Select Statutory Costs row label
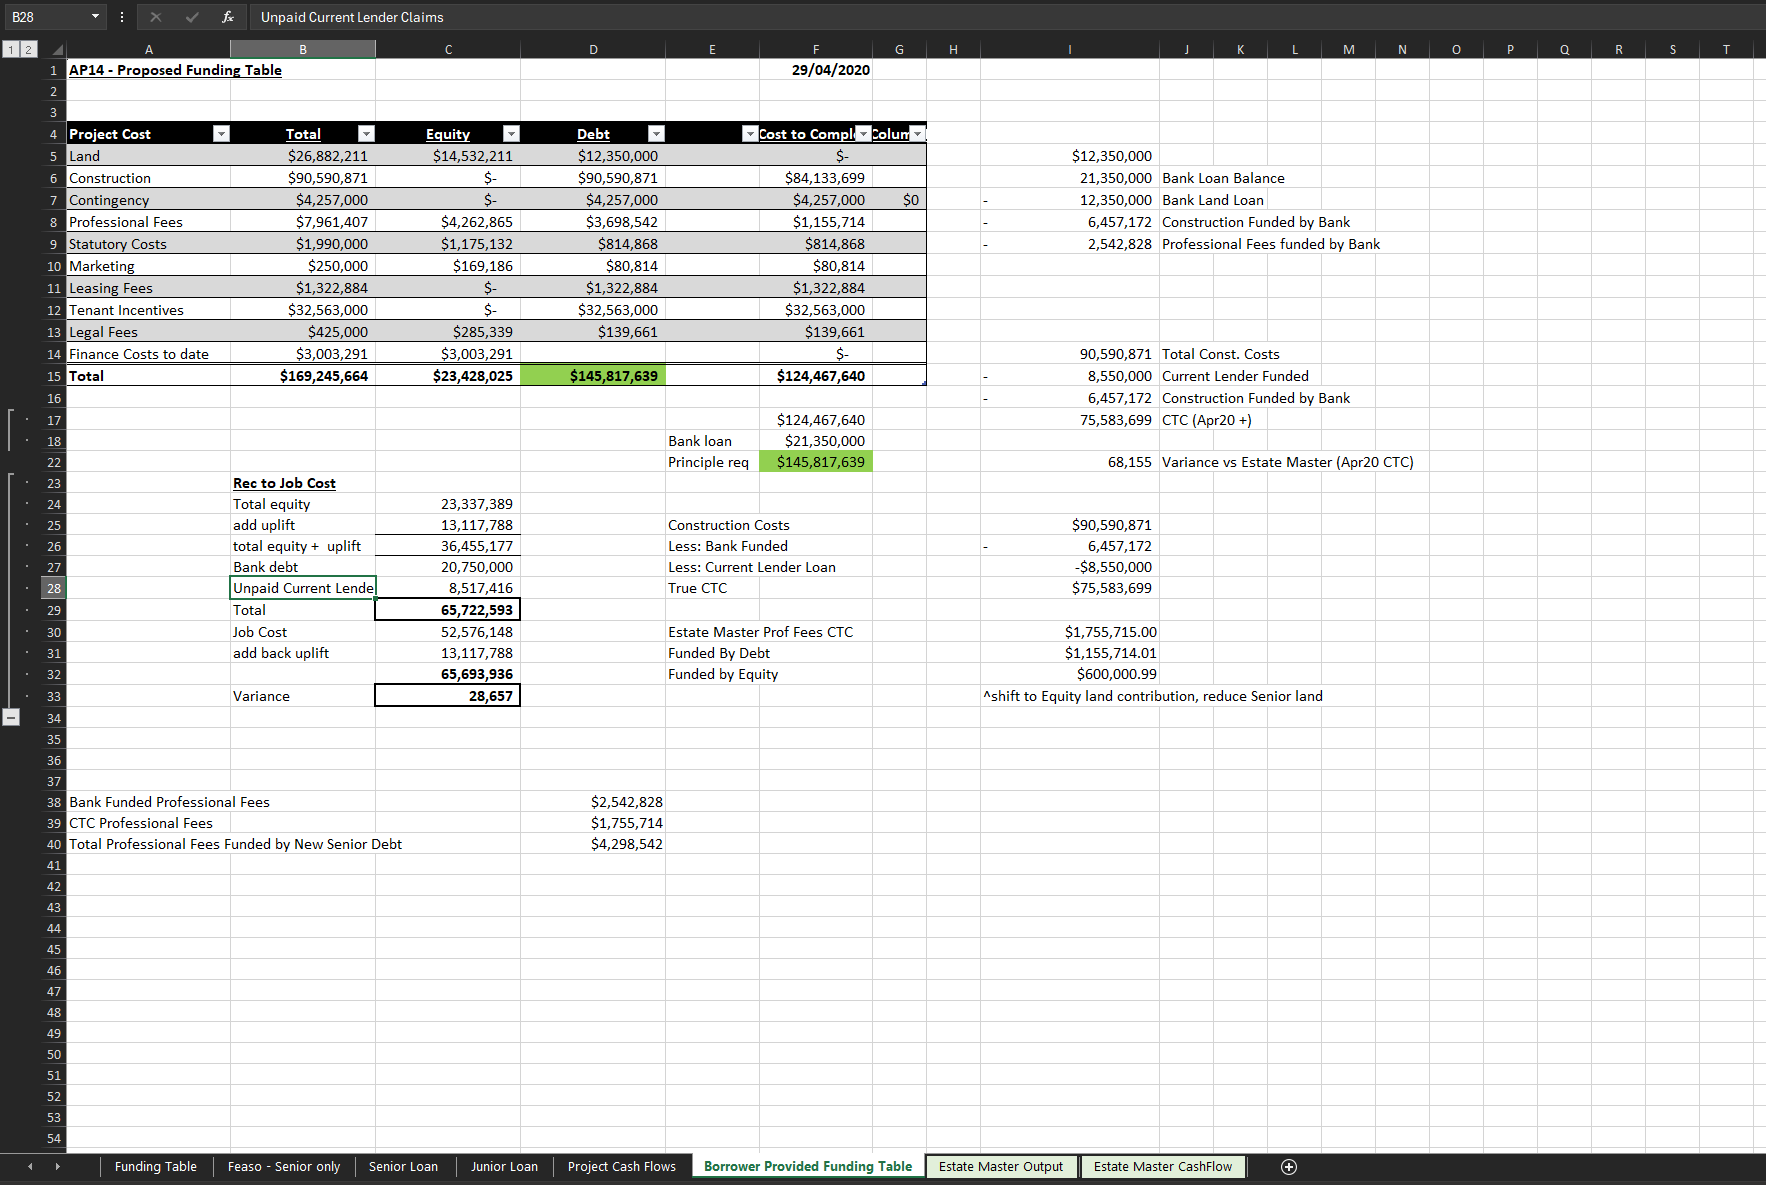 [148, 244]
